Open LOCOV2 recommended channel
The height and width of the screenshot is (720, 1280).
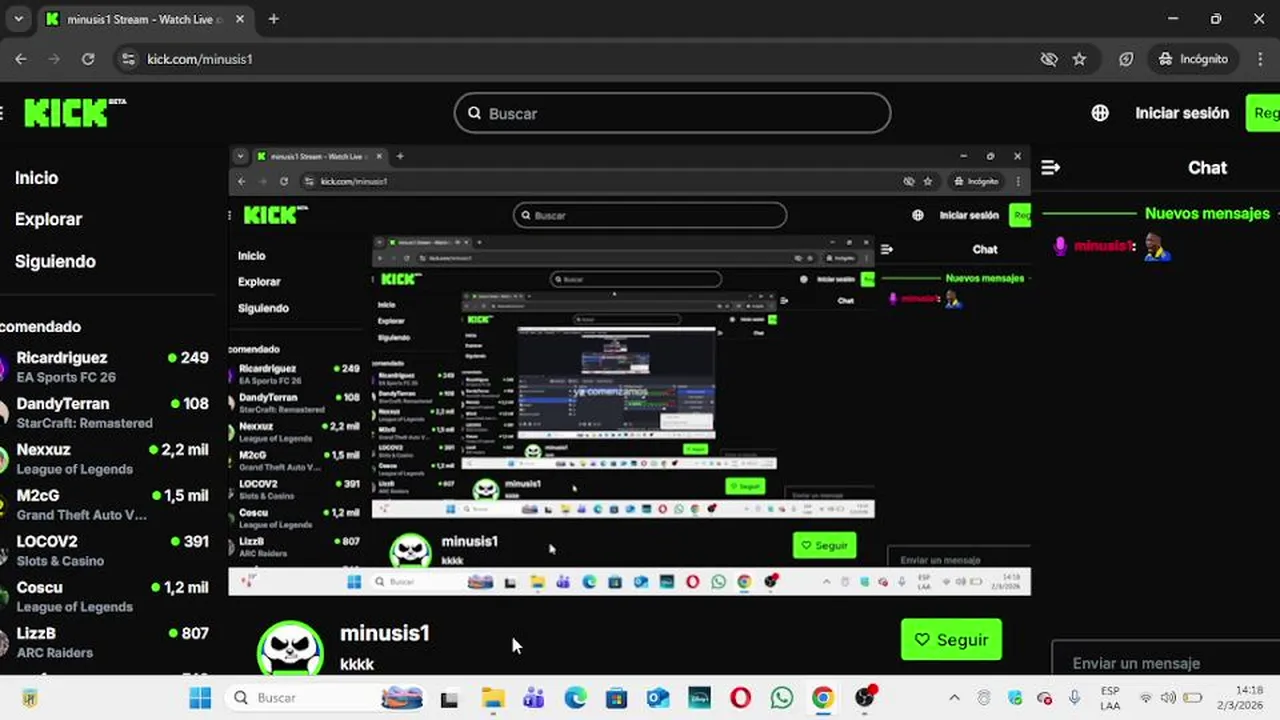(x=104, y=550)
